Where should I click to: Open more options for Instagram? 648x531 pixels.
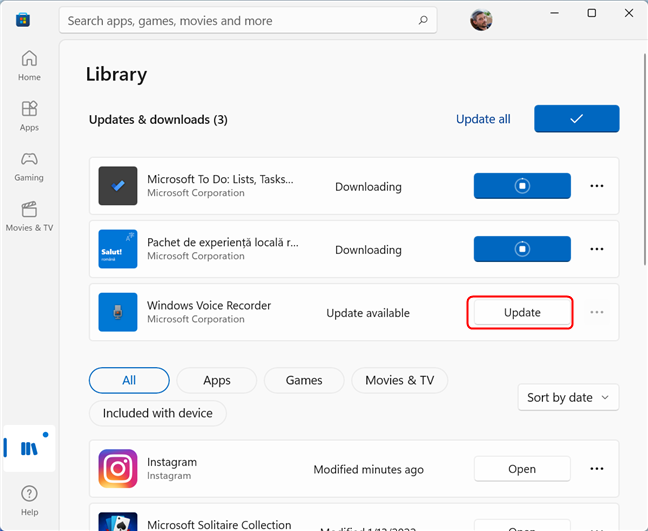(596, 469)
